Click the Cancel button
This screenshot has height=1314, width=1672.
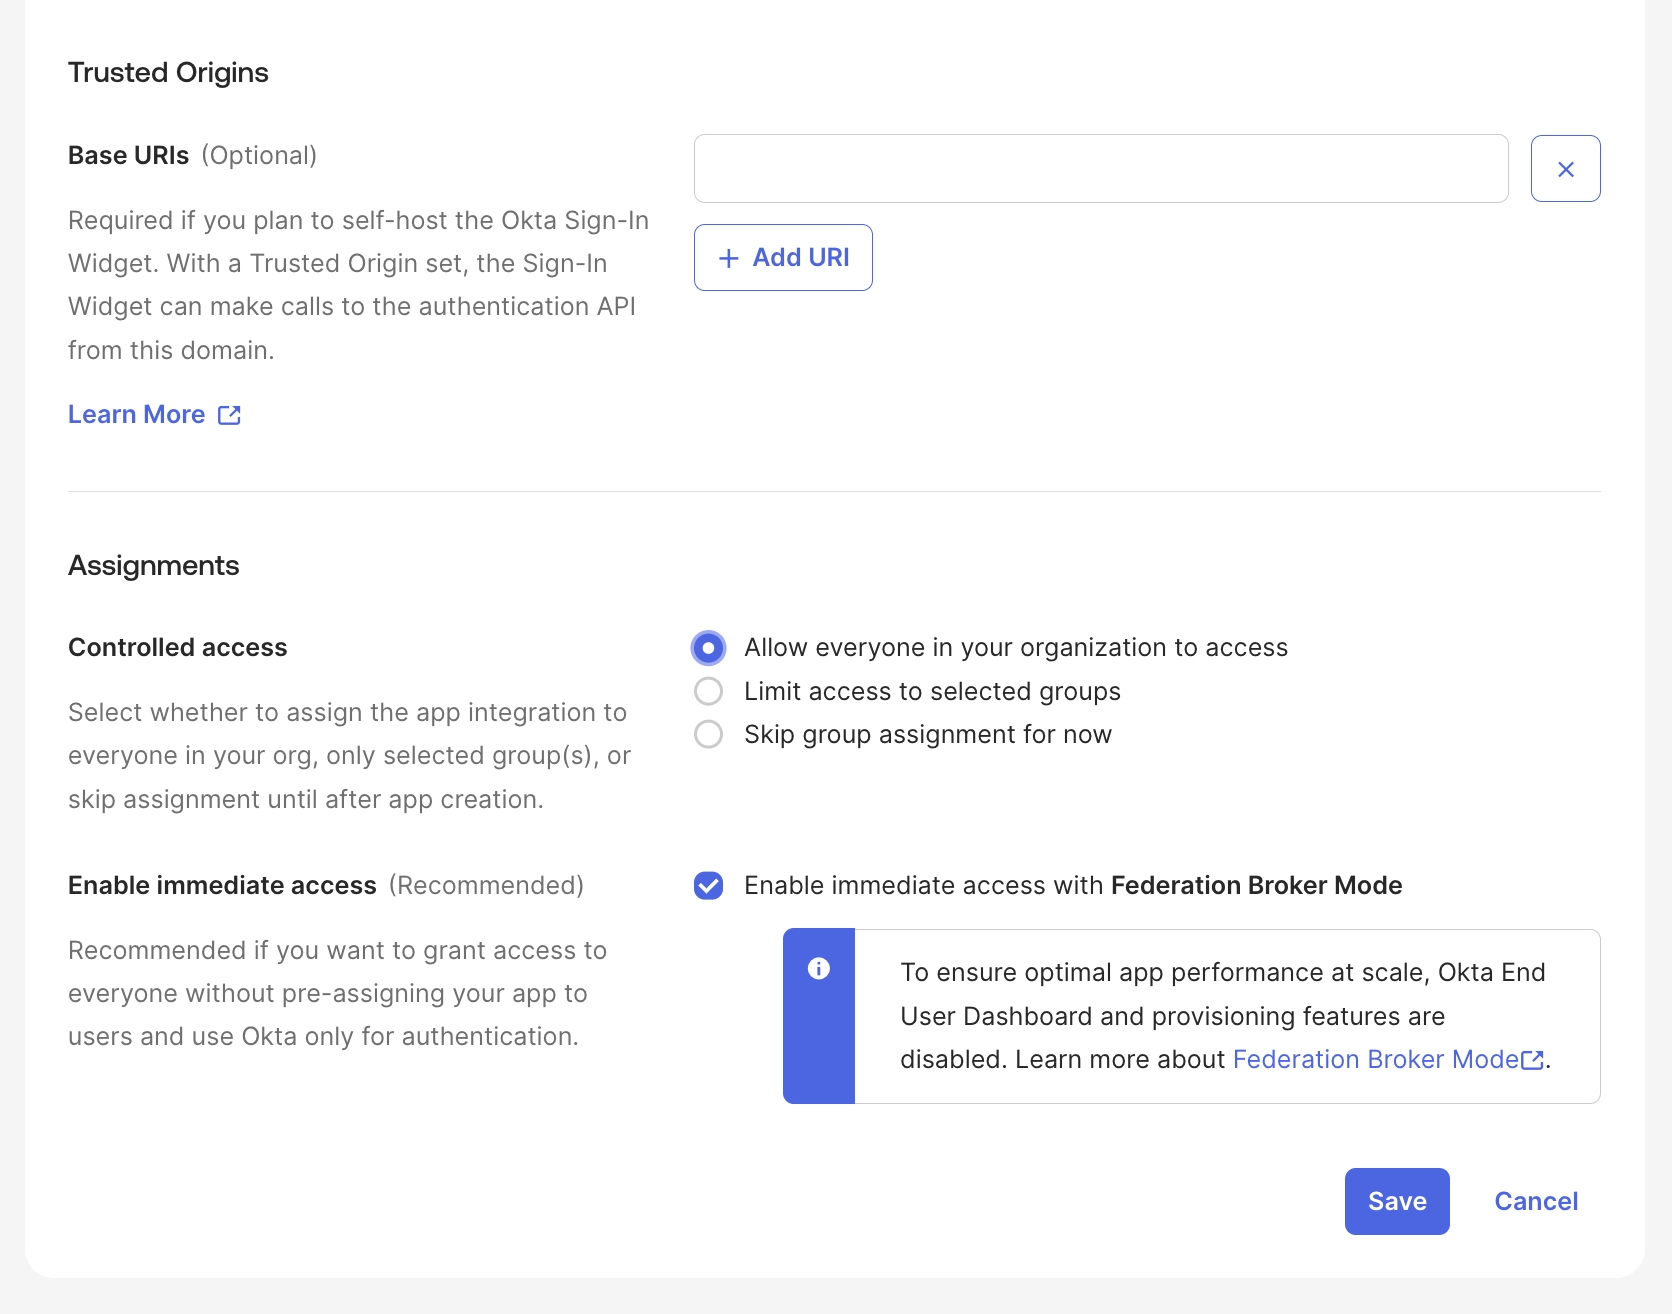click(x=1536, y=1201)
